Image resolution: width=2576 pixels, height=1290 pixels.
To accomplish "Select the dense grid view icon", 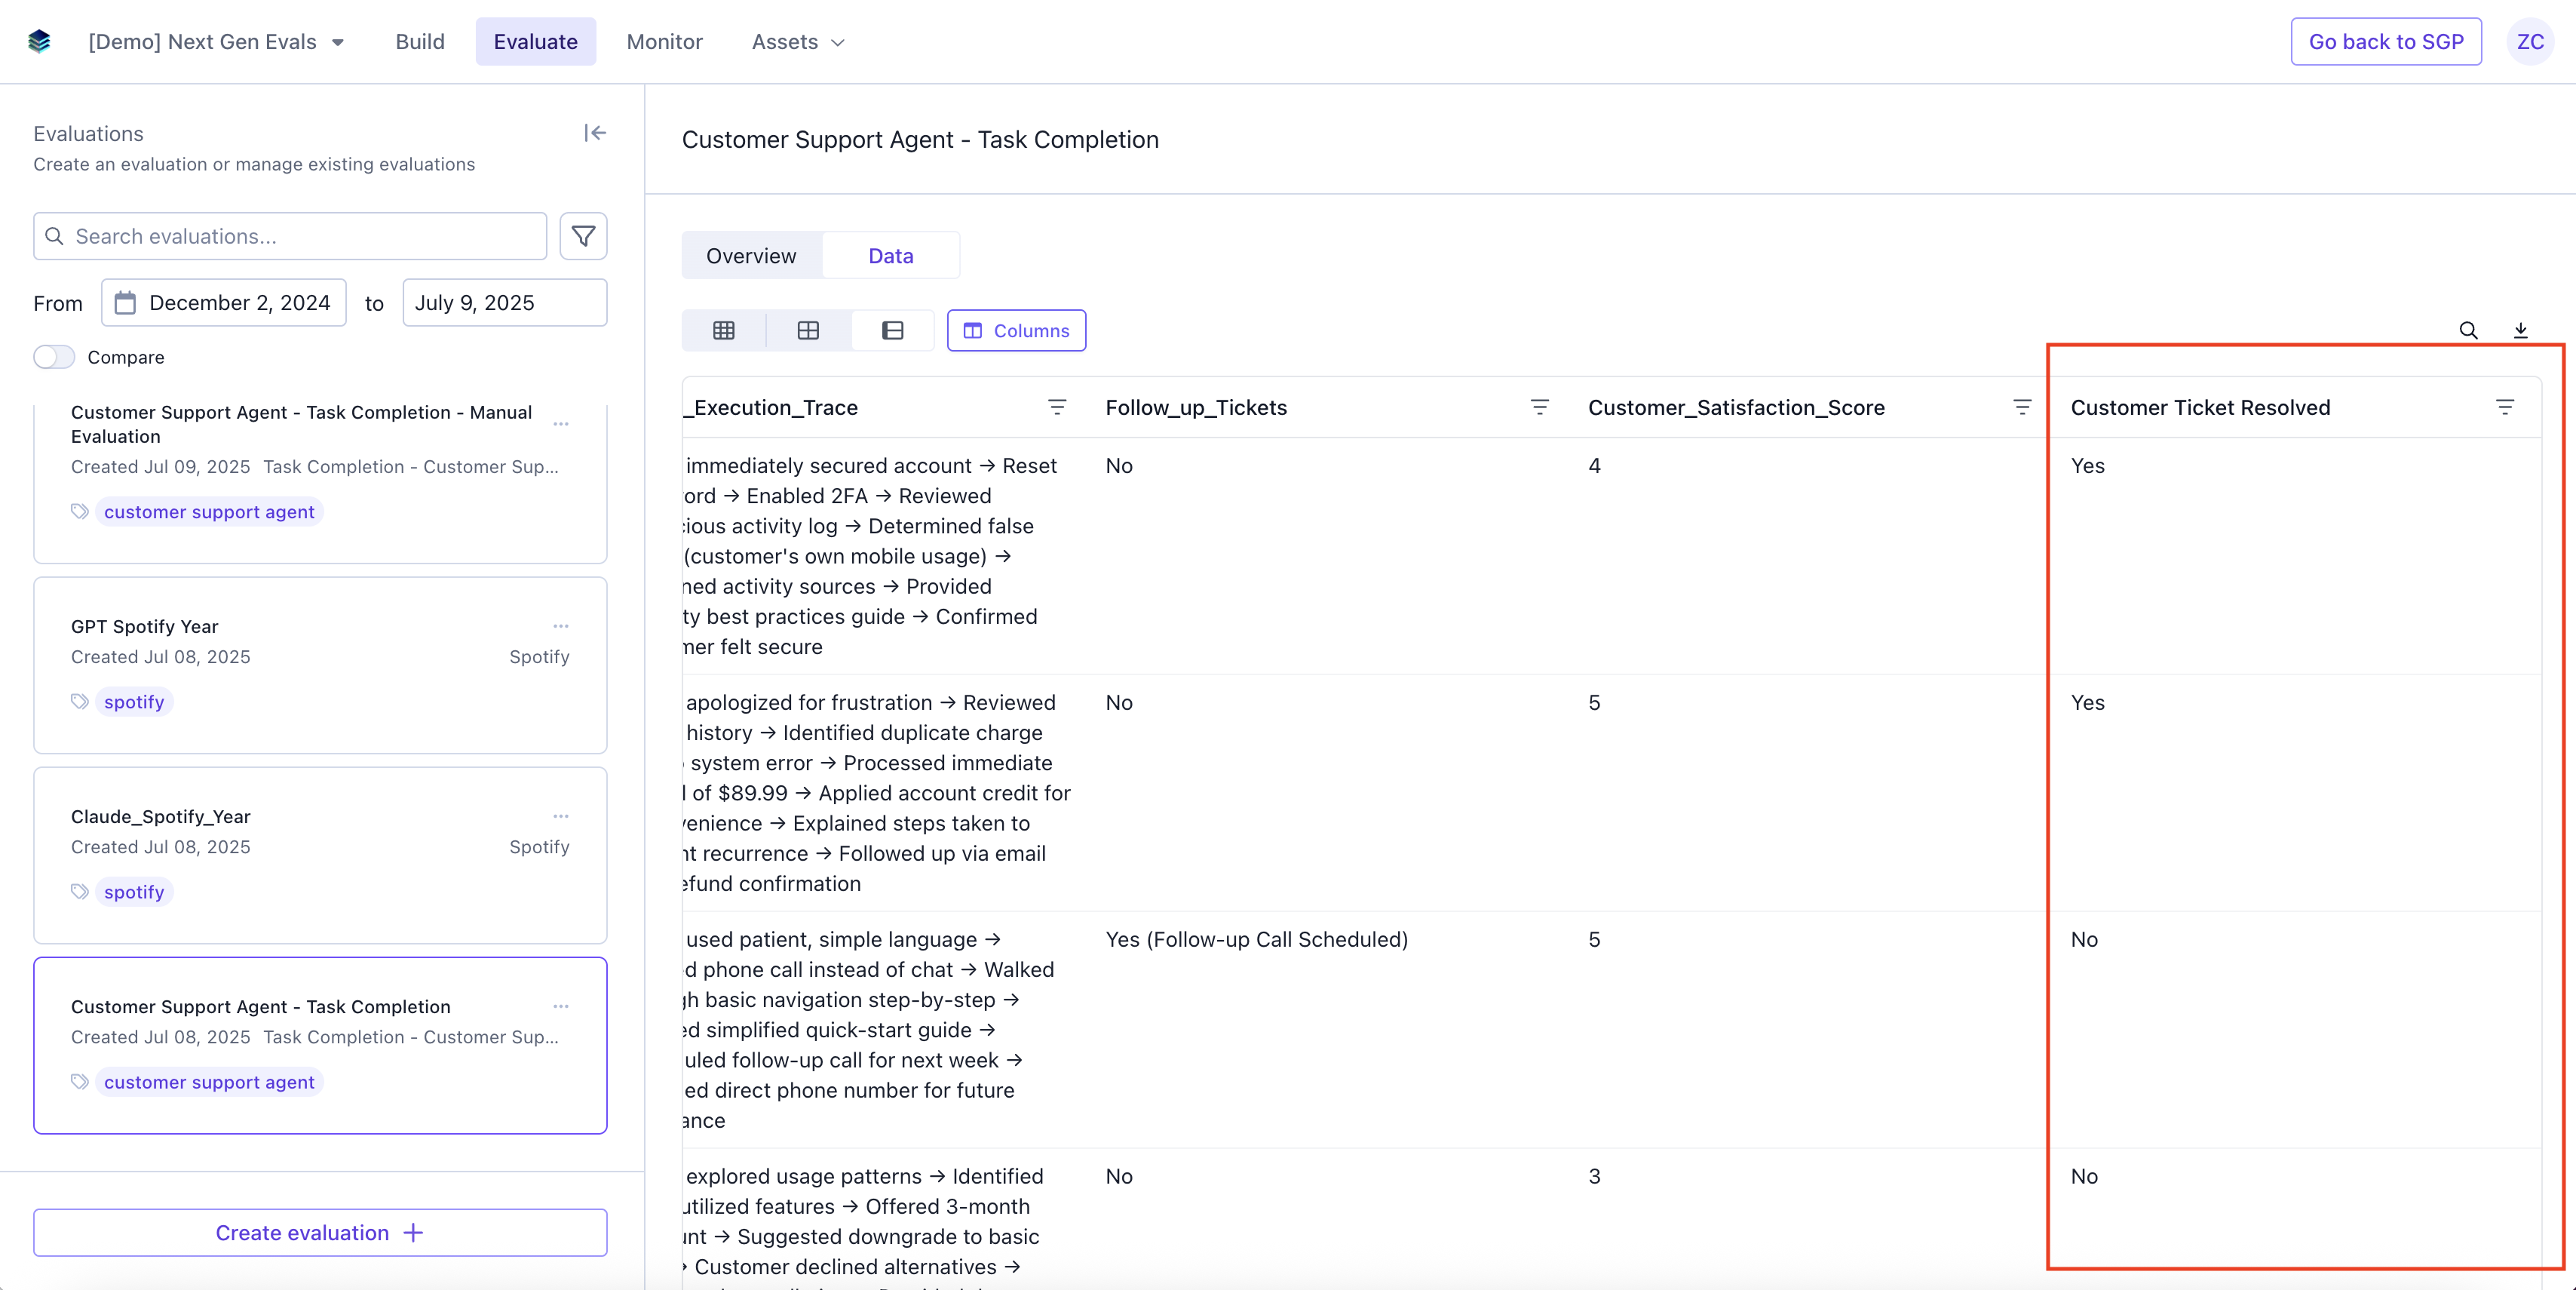I will coord(724,331).
